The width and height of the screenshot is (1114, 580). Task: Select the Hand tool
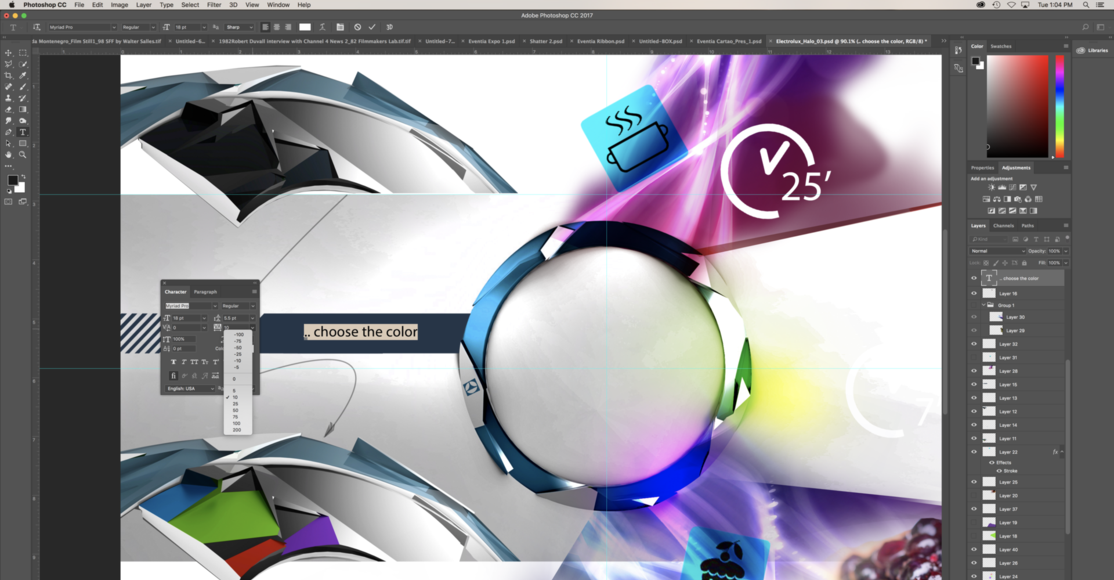[x=9, y=155]
